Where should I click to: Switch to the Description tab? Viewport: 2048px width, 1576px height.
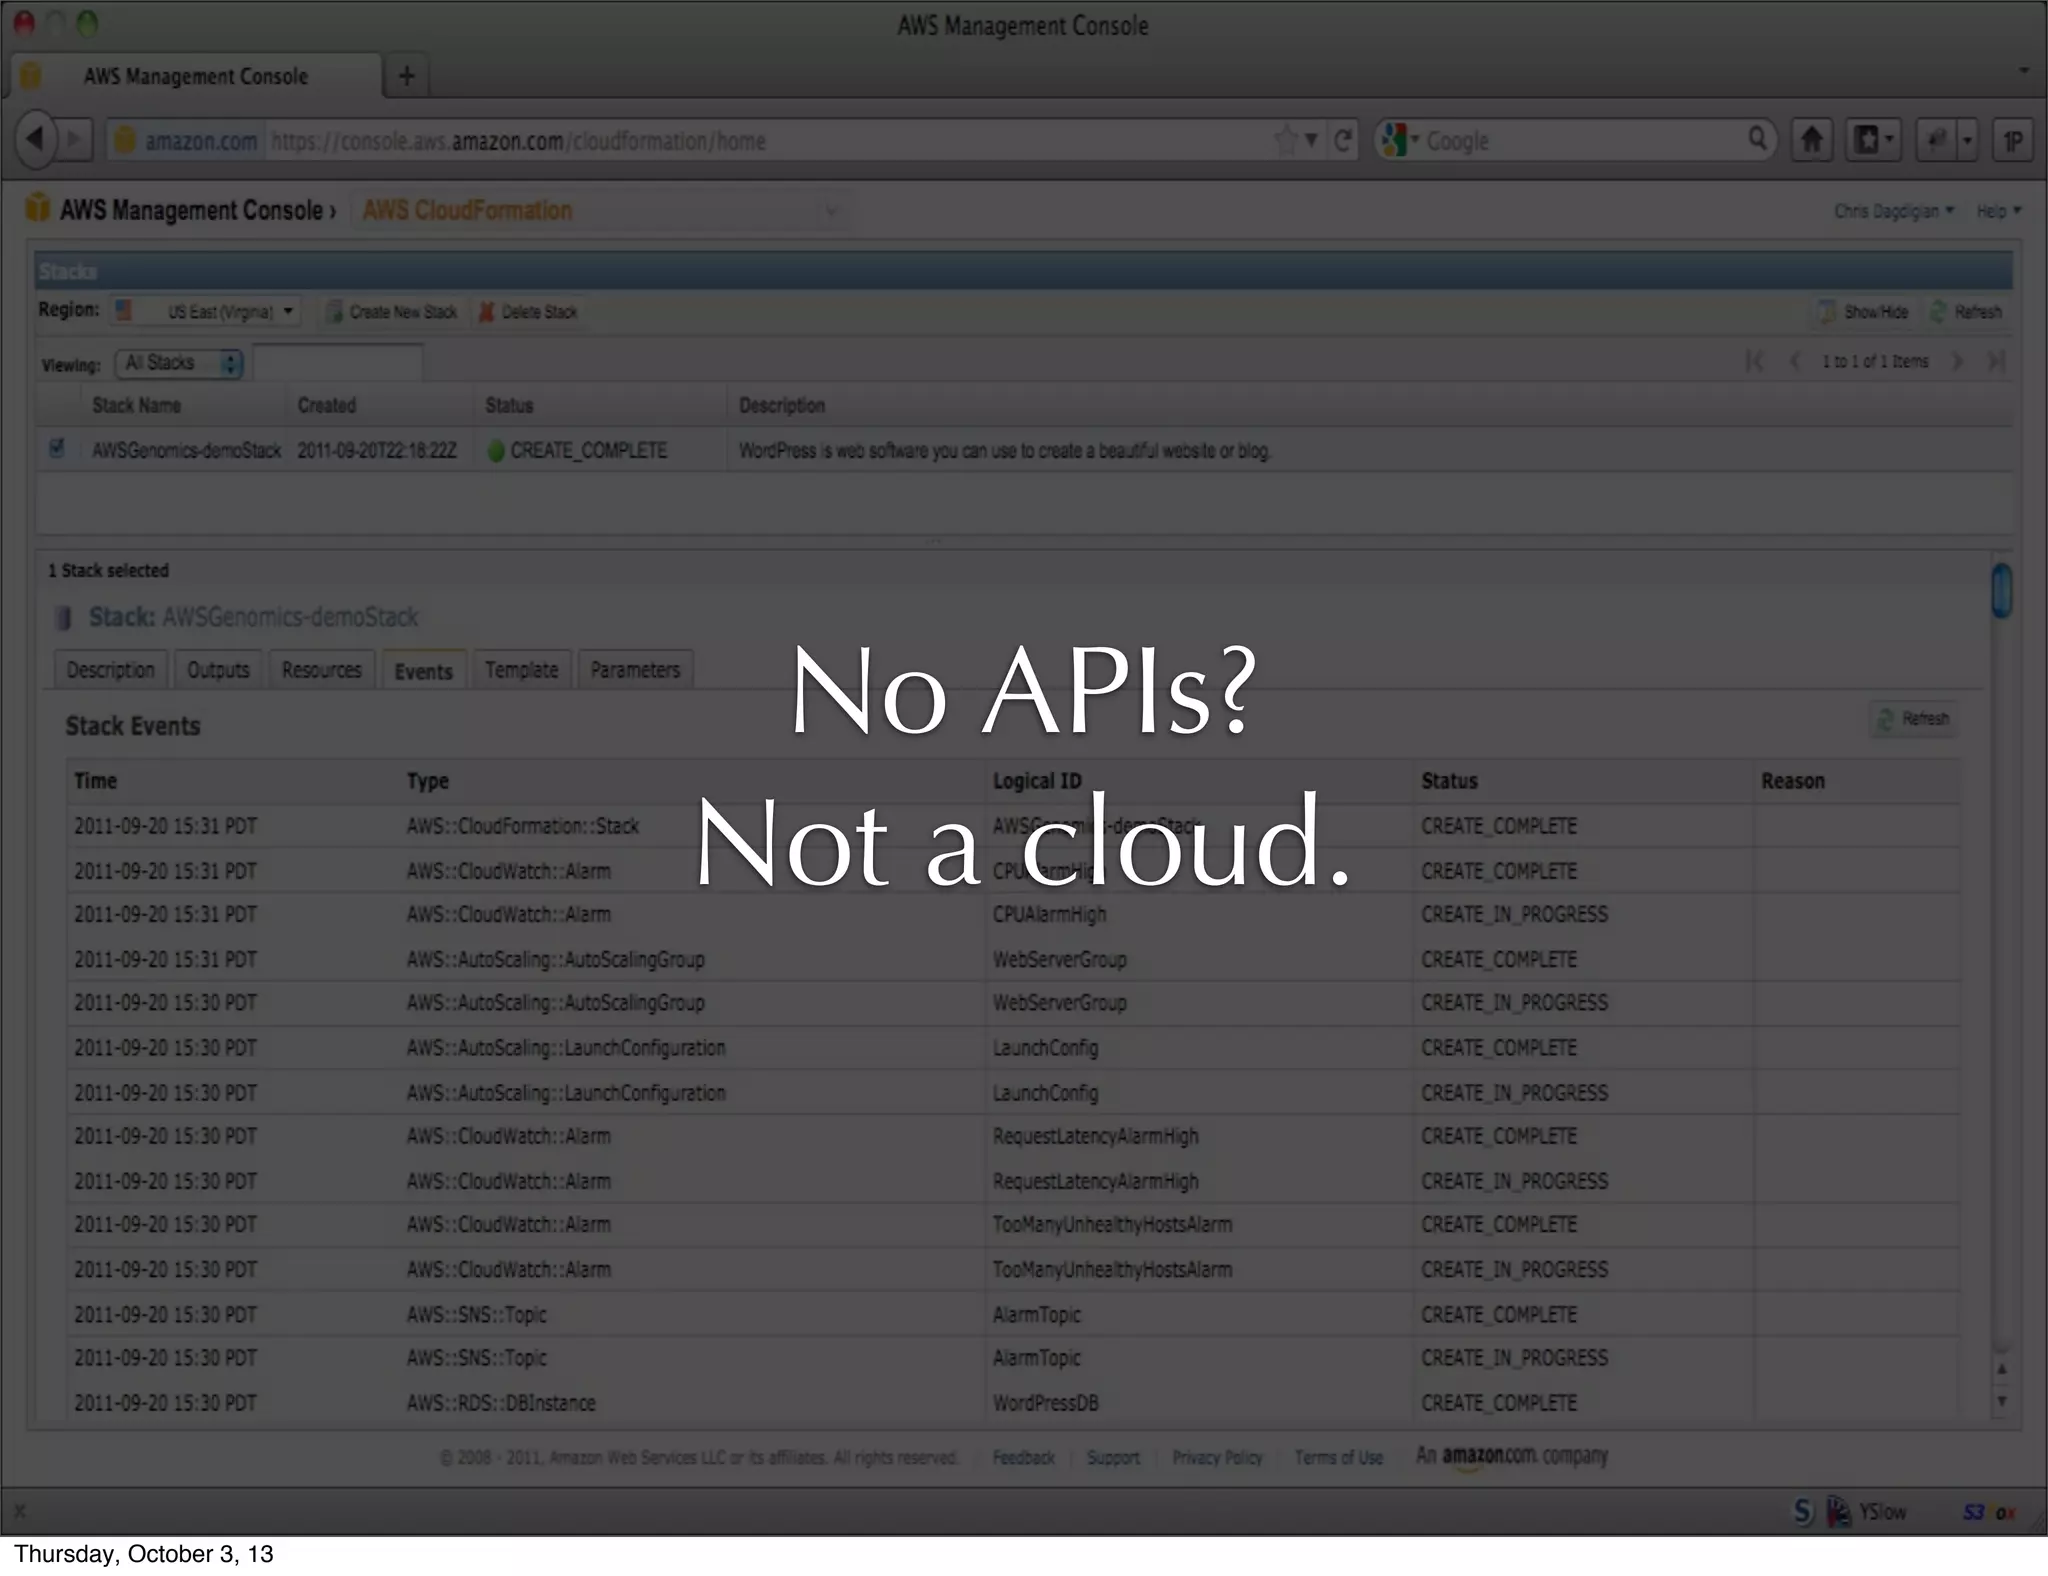coord(110,669)
